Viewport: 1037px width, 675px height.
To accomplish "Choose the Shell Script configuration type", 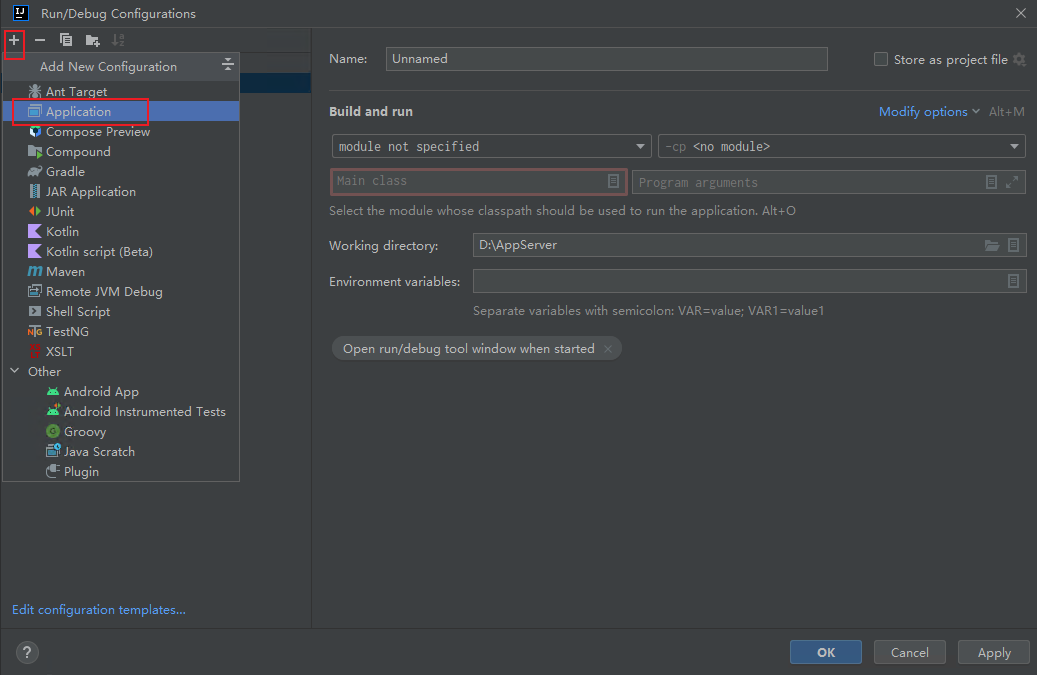I will (121, 311).
